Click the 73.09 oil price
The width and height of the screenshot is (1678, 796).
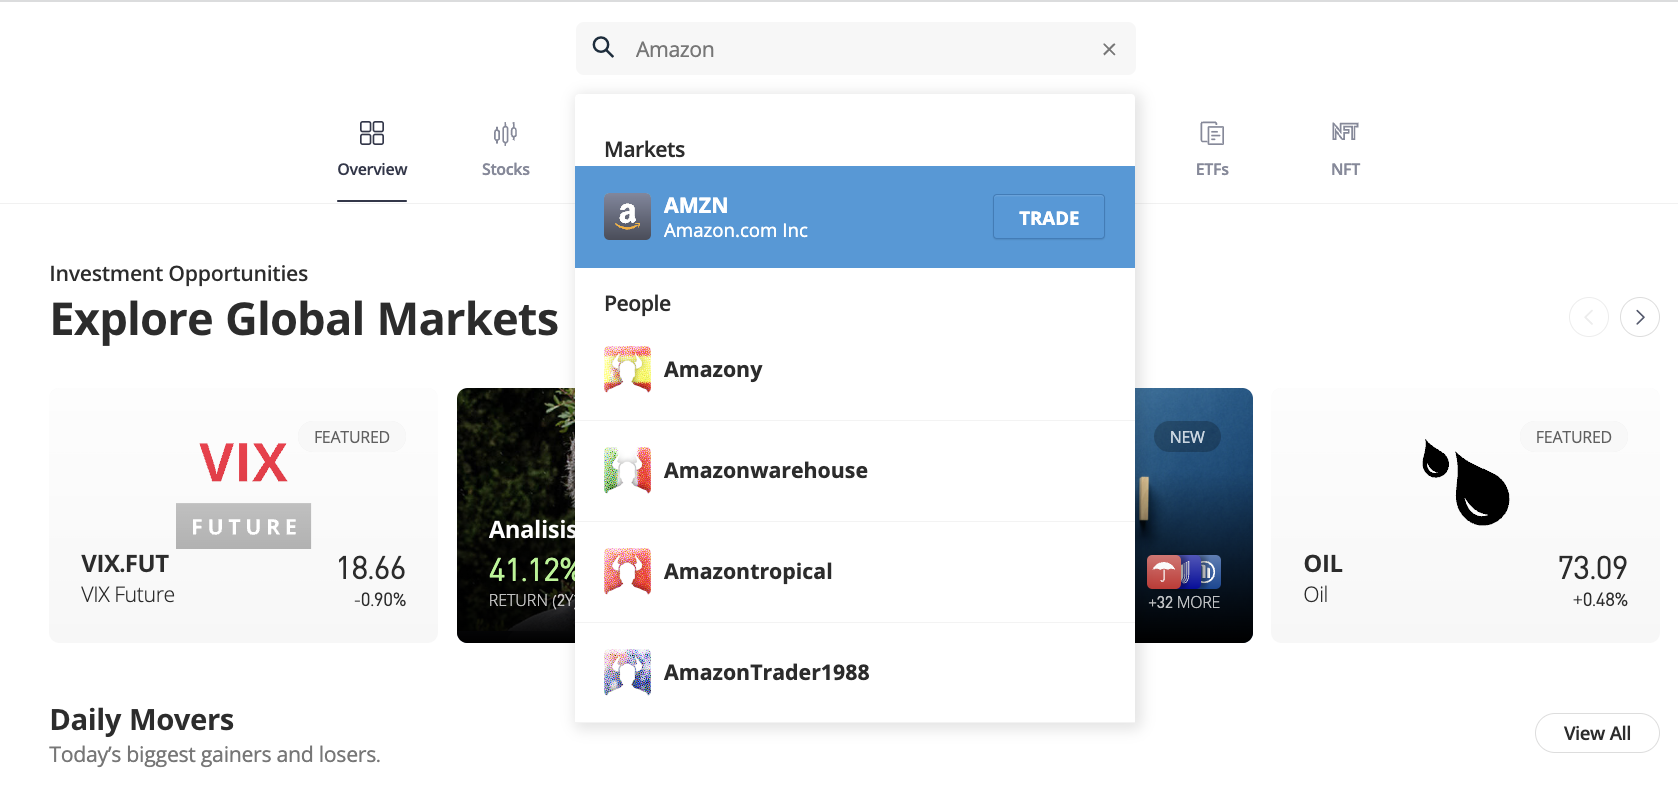(1593, 568)
